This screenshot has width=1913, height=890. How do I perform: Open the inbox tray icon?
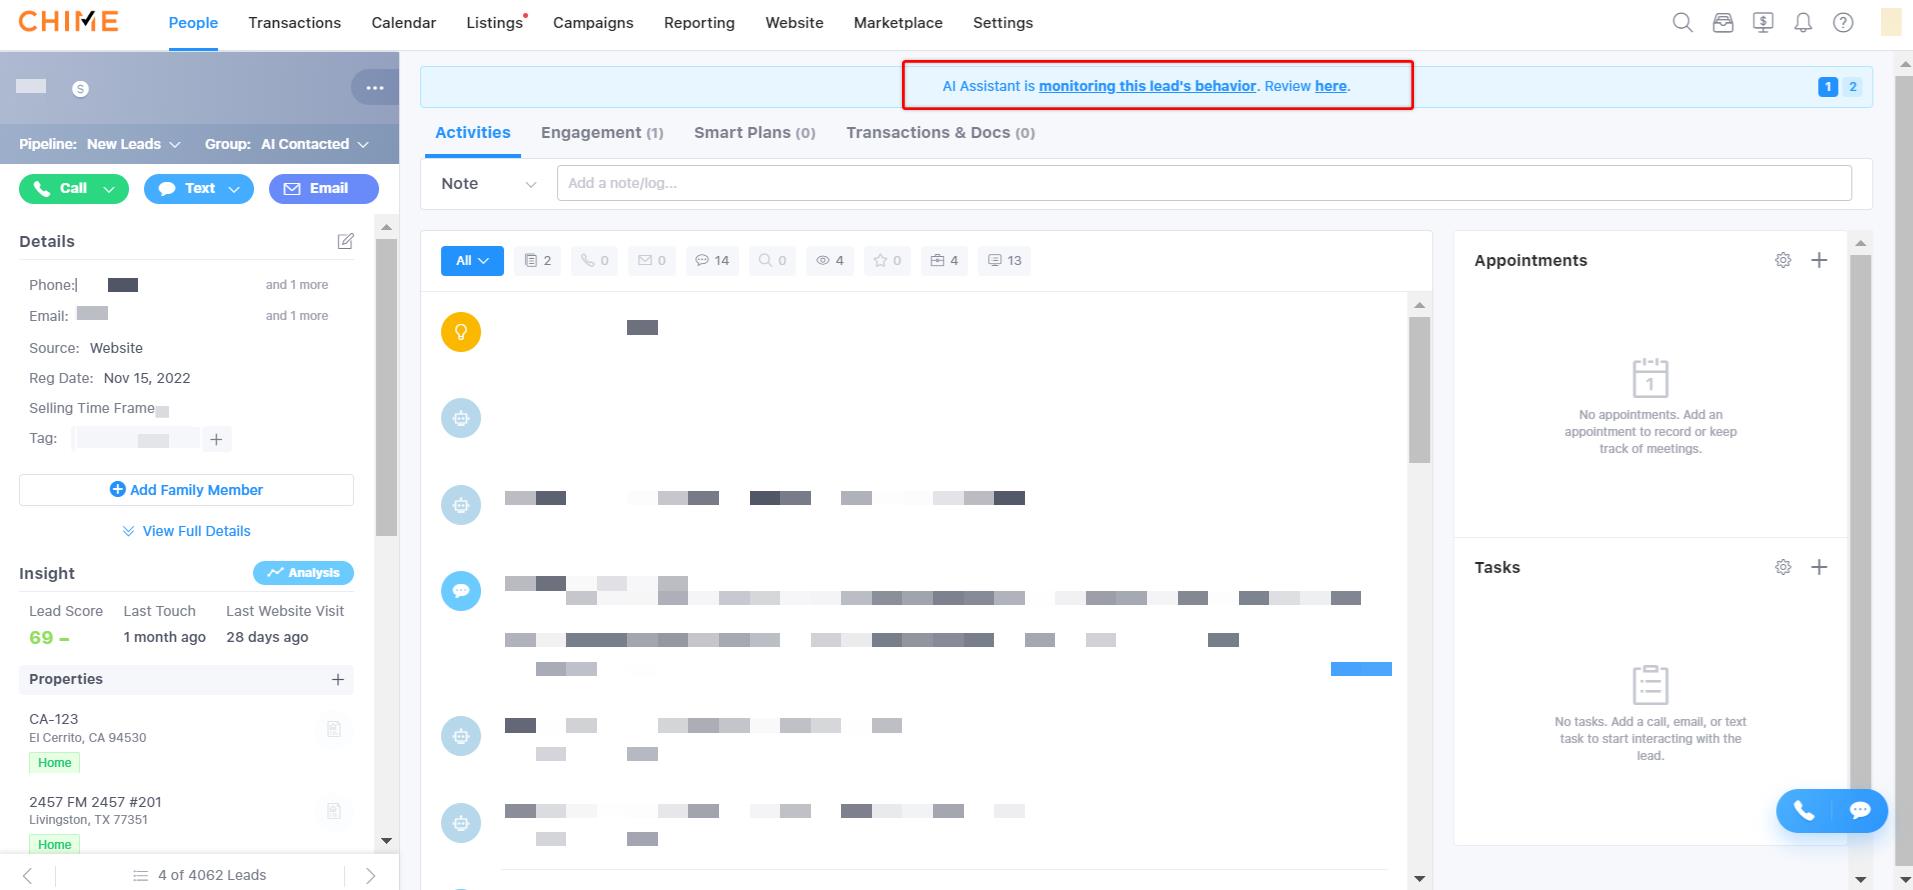pos(1723,22)
